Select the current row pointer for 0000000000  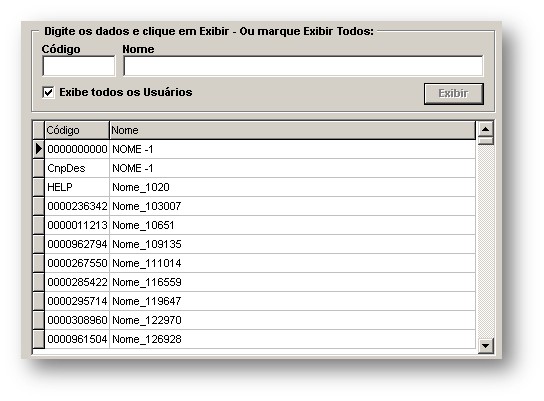coord(39,149)
